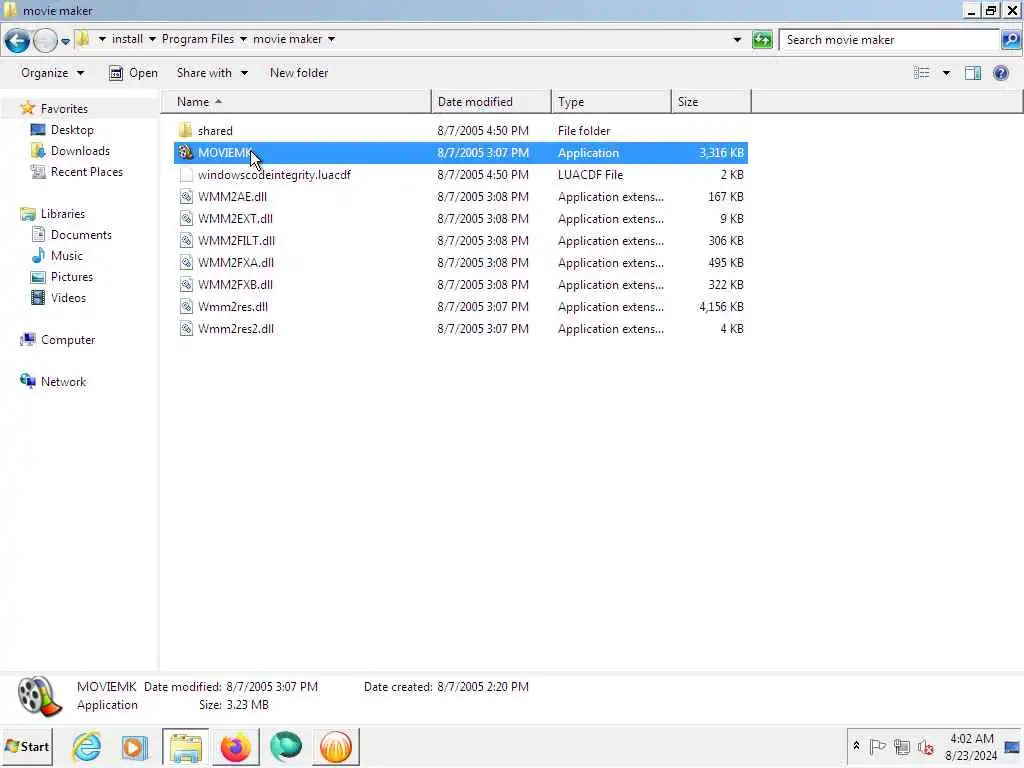Sort by the Size column header

pyautogui.click(x=711, y=102)
